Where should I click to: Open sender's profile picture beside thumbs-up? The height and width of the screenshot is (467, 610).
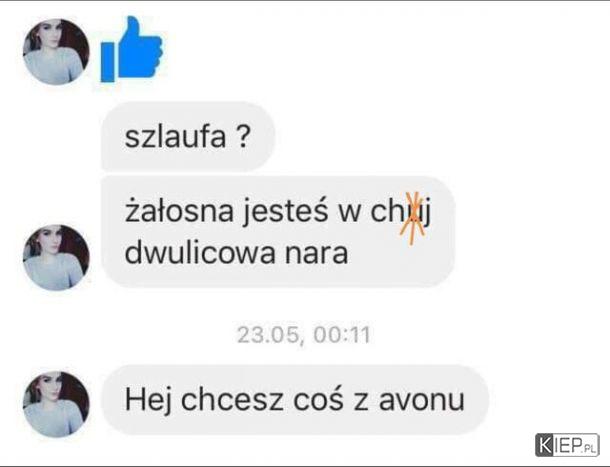click(56, 52)
